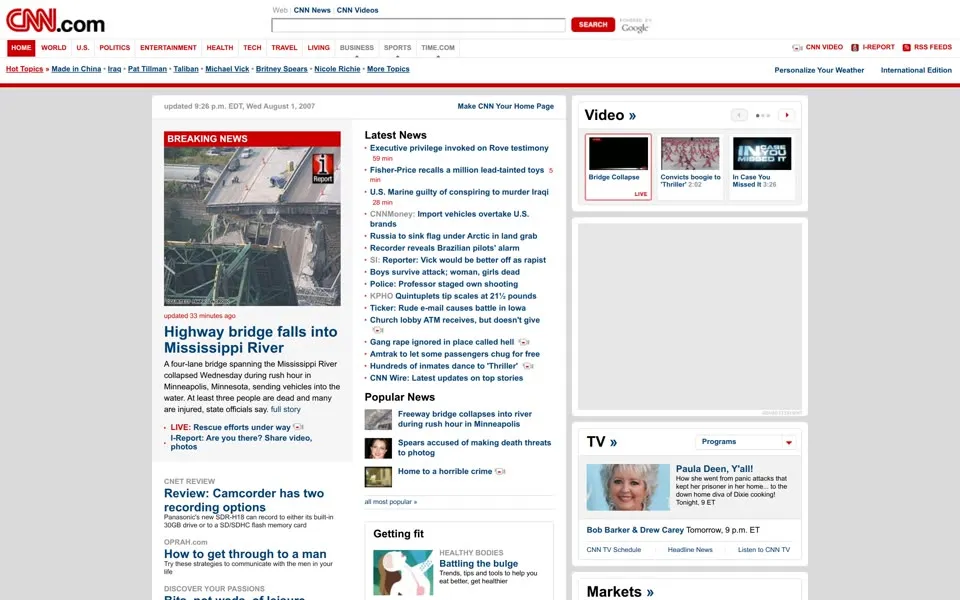The width and height of the screenshot is (960, 600).
Task: Open the ENTERTAINMENT tab
Action: [x=168, y=48]
